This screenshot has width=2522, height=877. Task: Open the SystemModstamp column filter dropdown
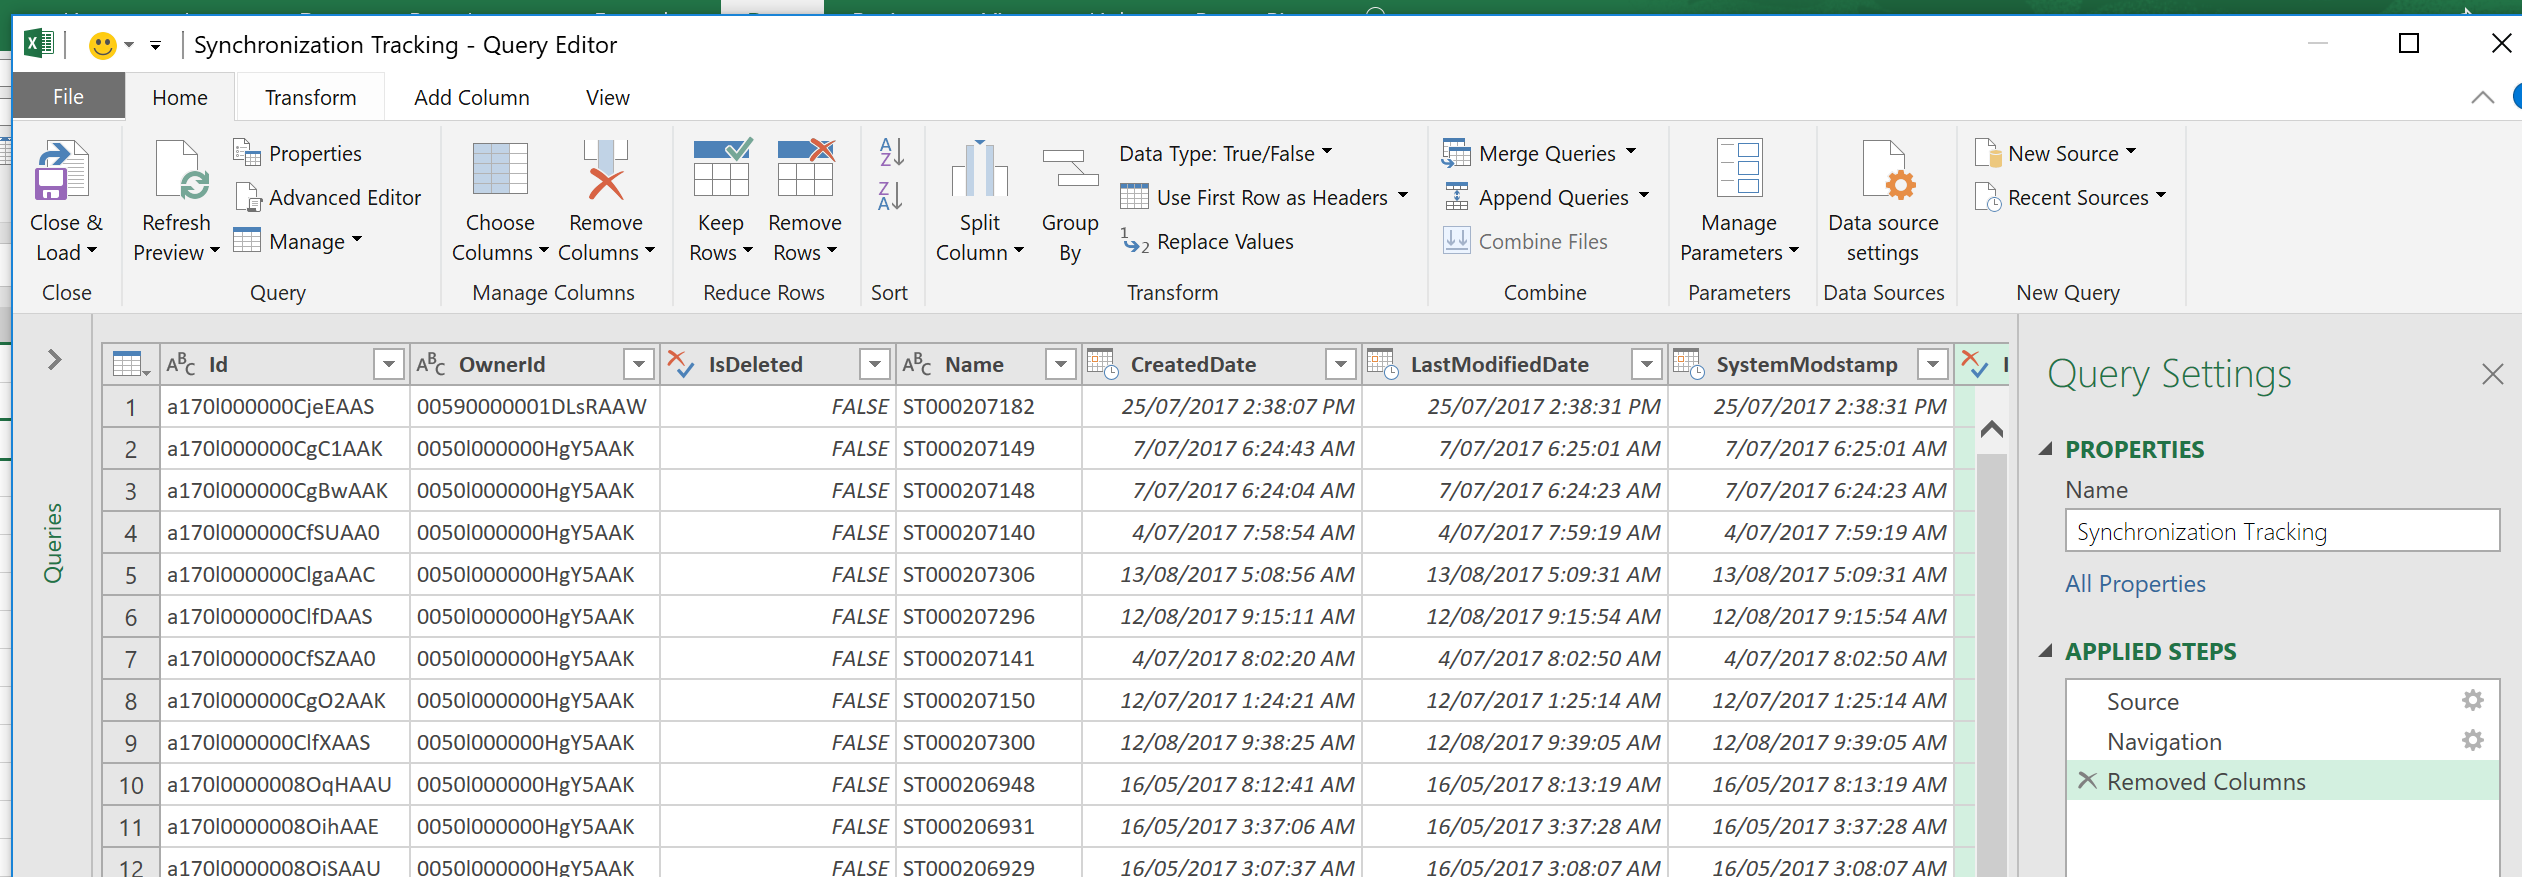click(x=1932, y=365)
